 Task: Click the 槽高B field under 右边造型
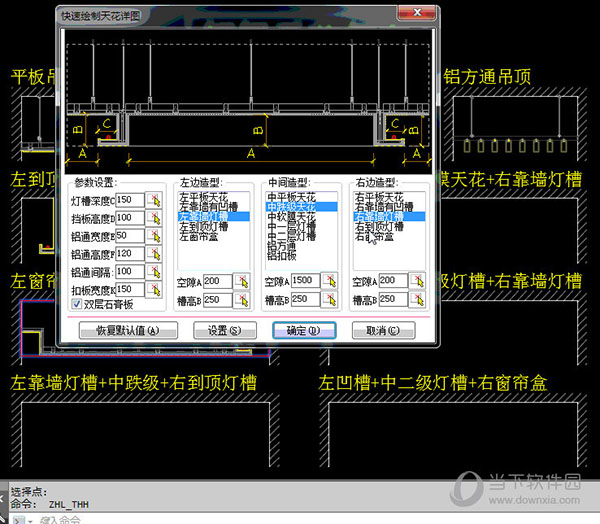tap(393, 299)
